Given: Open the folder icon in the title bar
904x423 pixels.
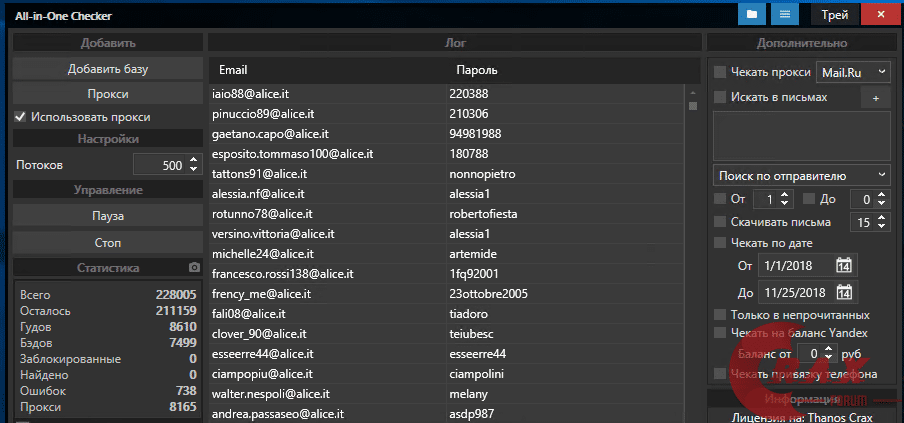Looking at the screenshot, I should [751, 15].
